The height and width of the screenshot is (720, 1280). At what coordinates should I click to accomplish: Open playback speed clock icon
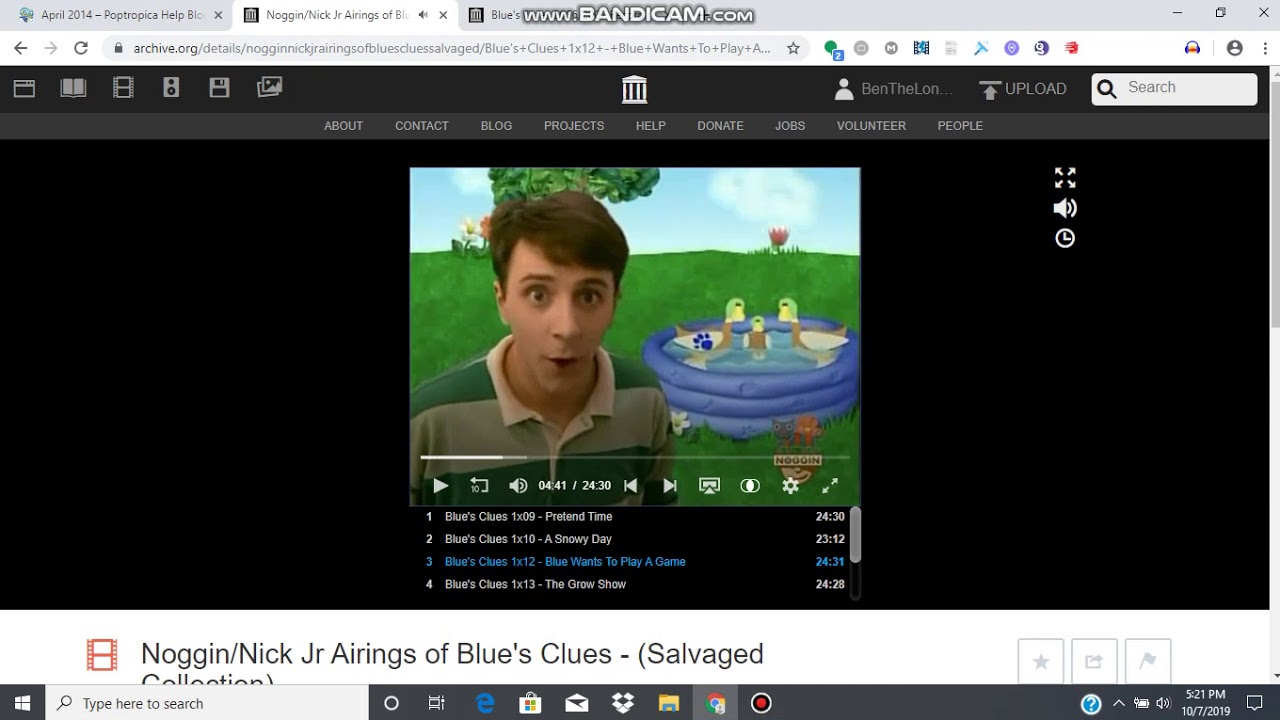pyautogui.click(x=1065, y=238)
